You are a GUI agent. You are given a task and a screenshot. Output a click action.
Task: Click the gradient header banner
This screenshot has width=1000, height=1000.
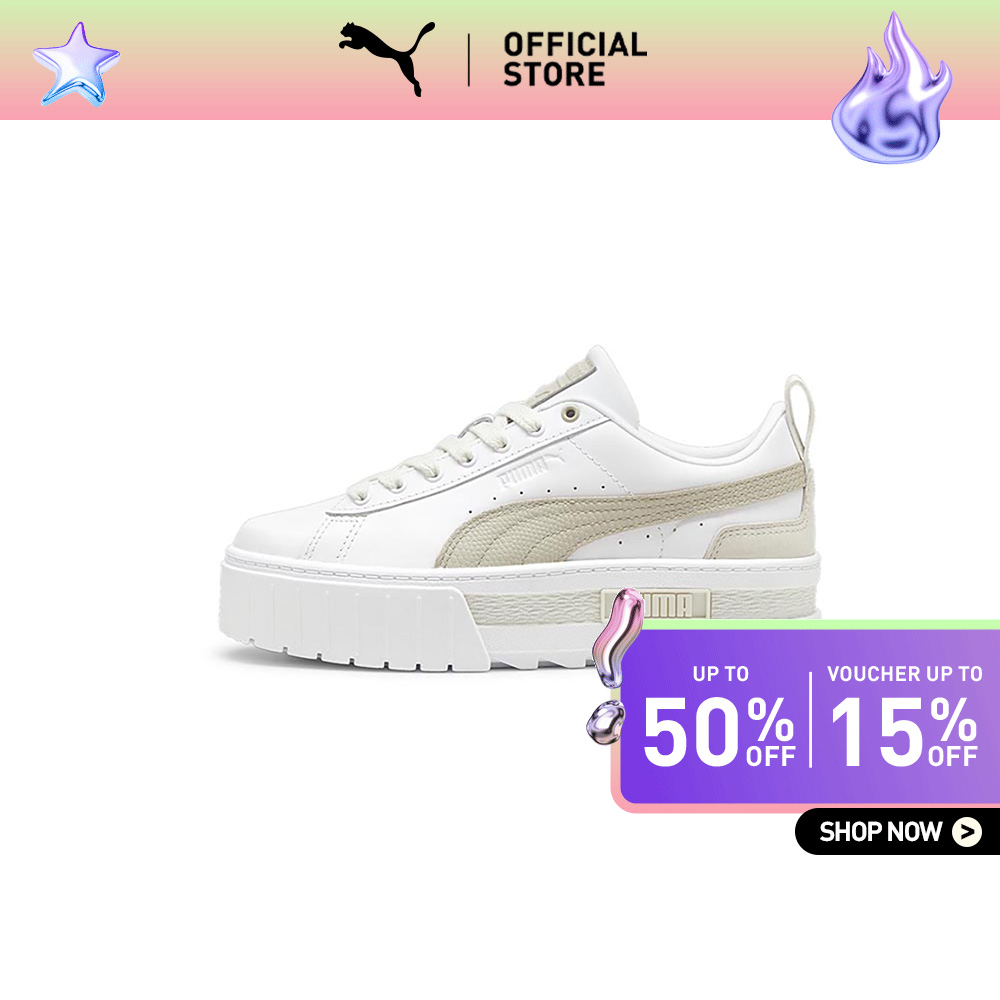pos(500,60)
